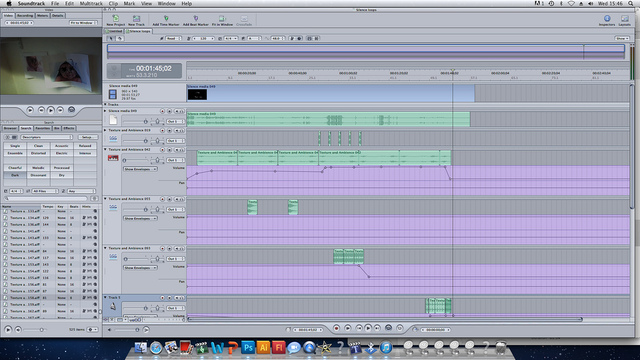Image resolution: width=640 pixels, height=360 pixels.
Task: Open Finder from the Dock
Action: pos(141,347)
